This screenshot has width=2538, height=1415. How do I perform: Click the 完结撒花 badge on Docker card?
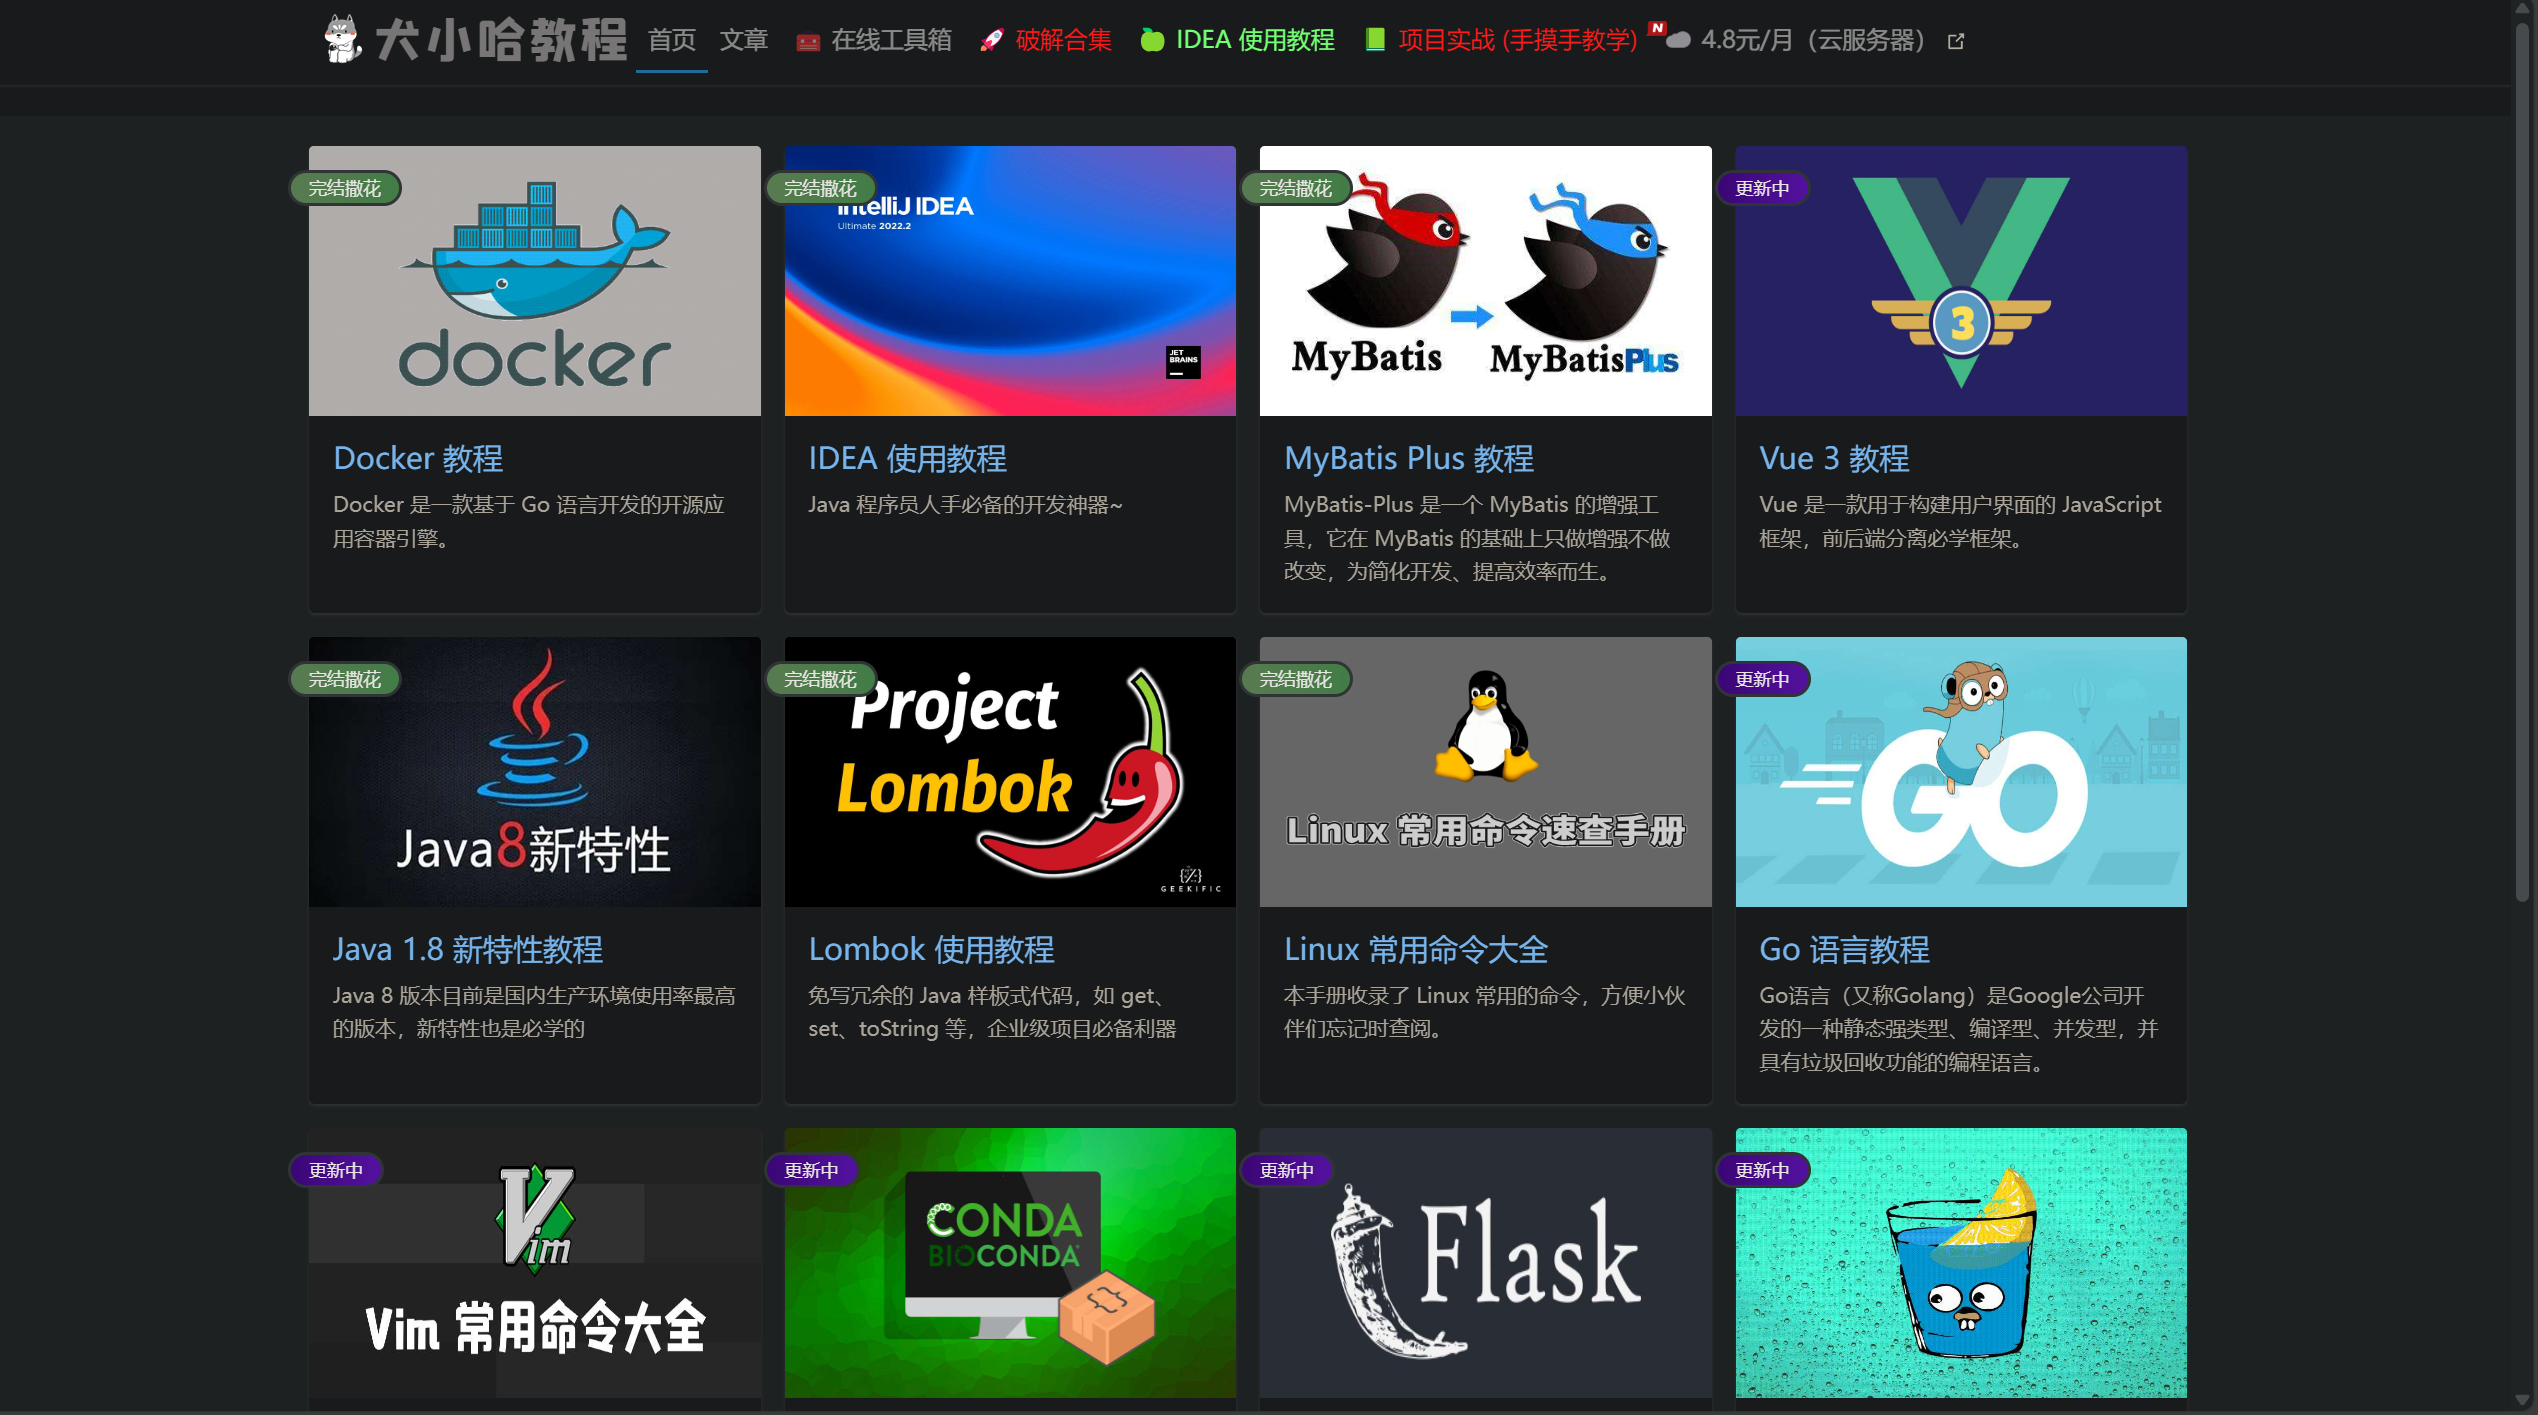point(345,188)
